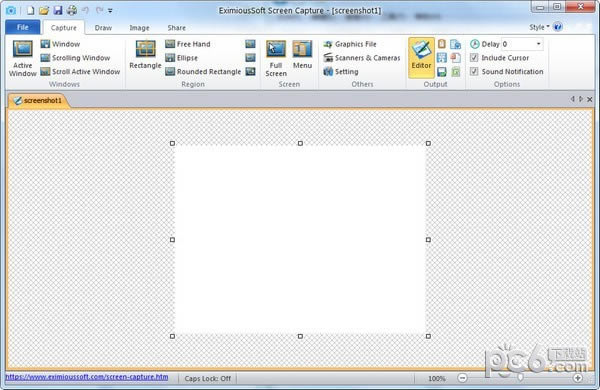The image size is (600, 390).
Task: Import from a Graphics File
Action: [x=350, y=44]
